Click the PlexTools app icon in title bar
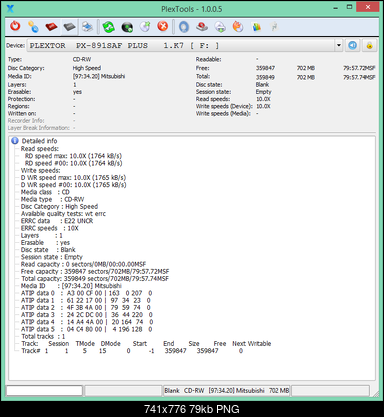This screenshot has width=384, height=417. (x=10, y=9)
